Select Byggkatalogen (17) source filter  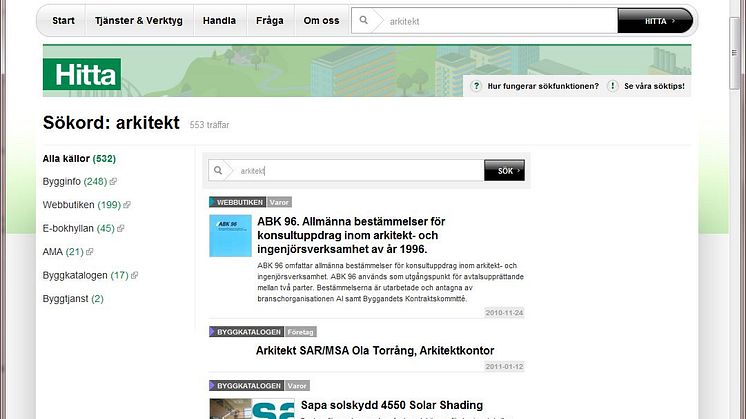pyautogui.click(x=86, y=275)
